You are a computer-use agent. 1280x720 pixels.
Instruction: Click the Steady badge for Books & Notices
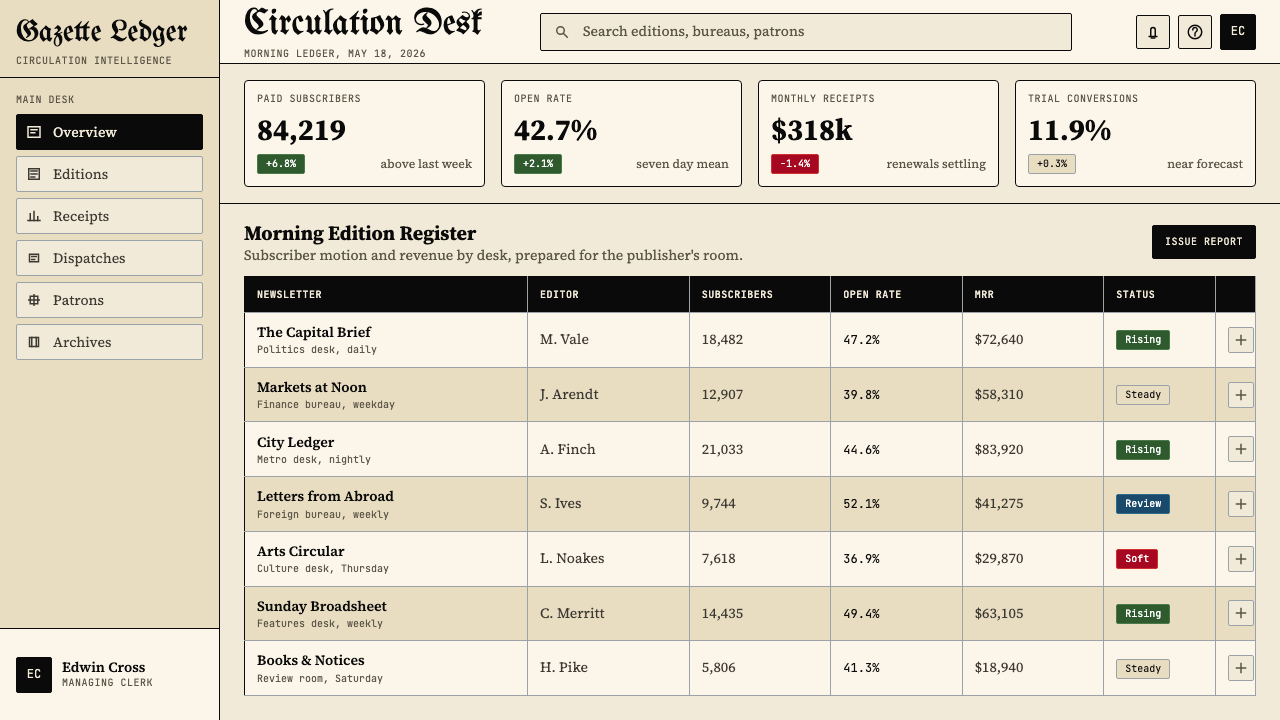tap(1143, 668)
